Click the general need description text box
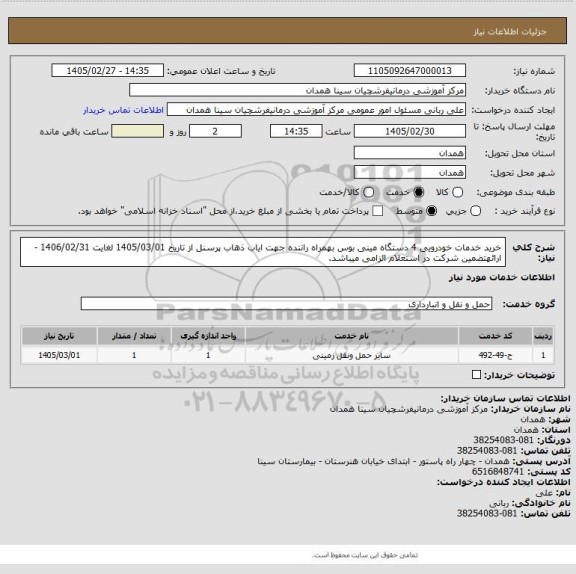 coord(263,252)
